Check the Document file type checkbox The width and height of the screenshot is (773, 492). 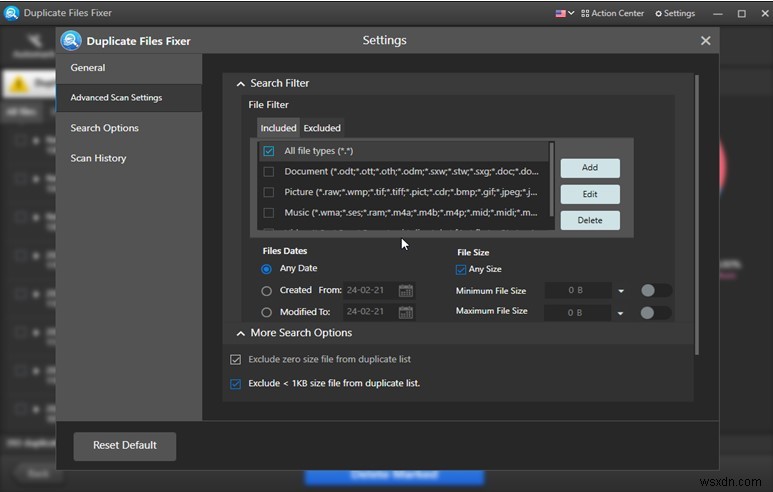268,172
